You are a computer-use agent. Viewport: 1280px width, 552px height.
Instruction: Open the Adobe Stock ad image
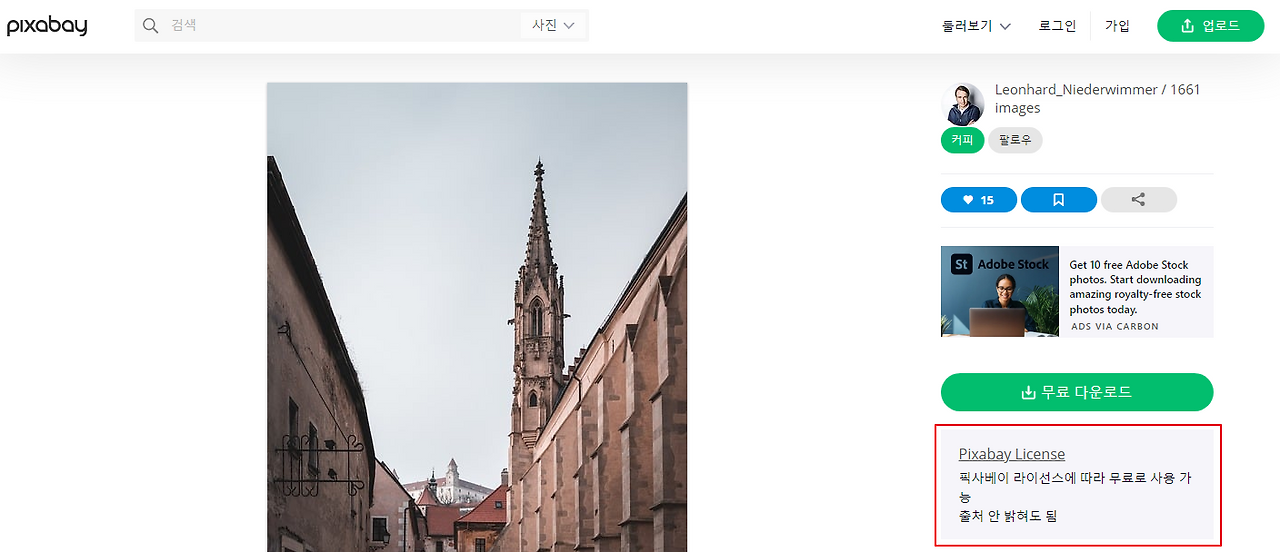1000,291
